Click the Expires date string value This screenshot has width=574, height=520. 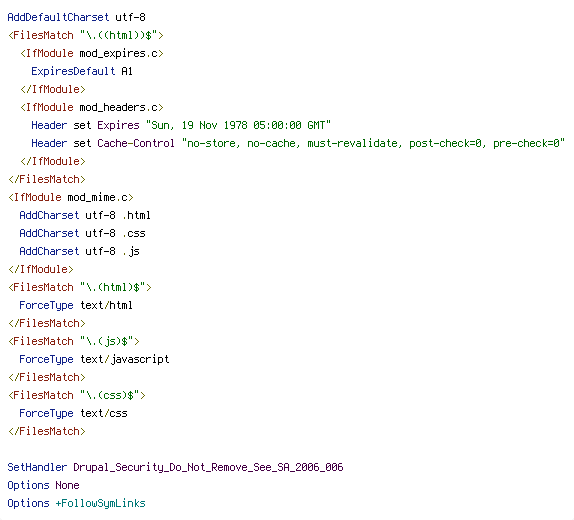(238, 125)
